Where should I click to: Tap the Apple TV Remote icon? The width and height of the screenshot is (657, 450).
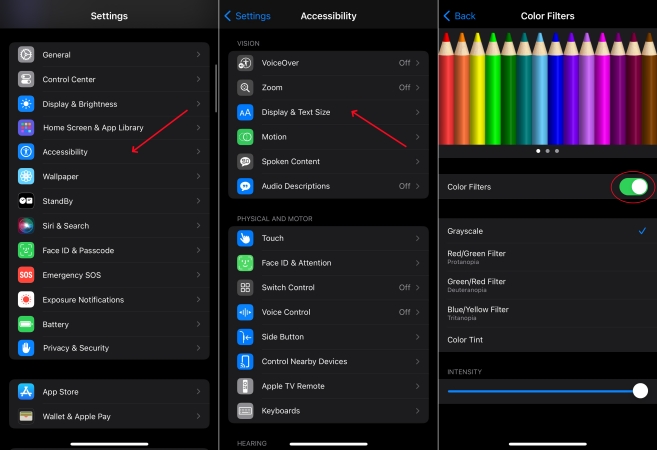(245, 386)
